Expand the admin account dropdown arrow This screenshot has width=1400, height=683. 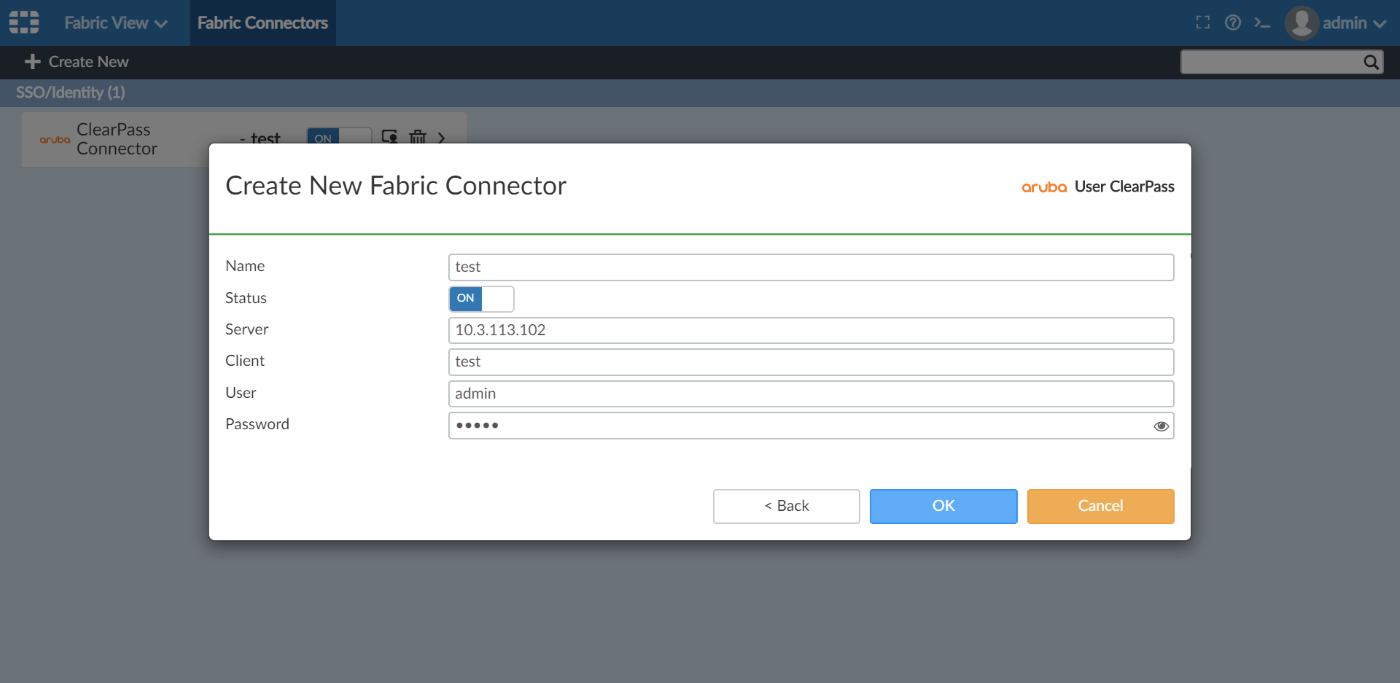click(1380, 23)
